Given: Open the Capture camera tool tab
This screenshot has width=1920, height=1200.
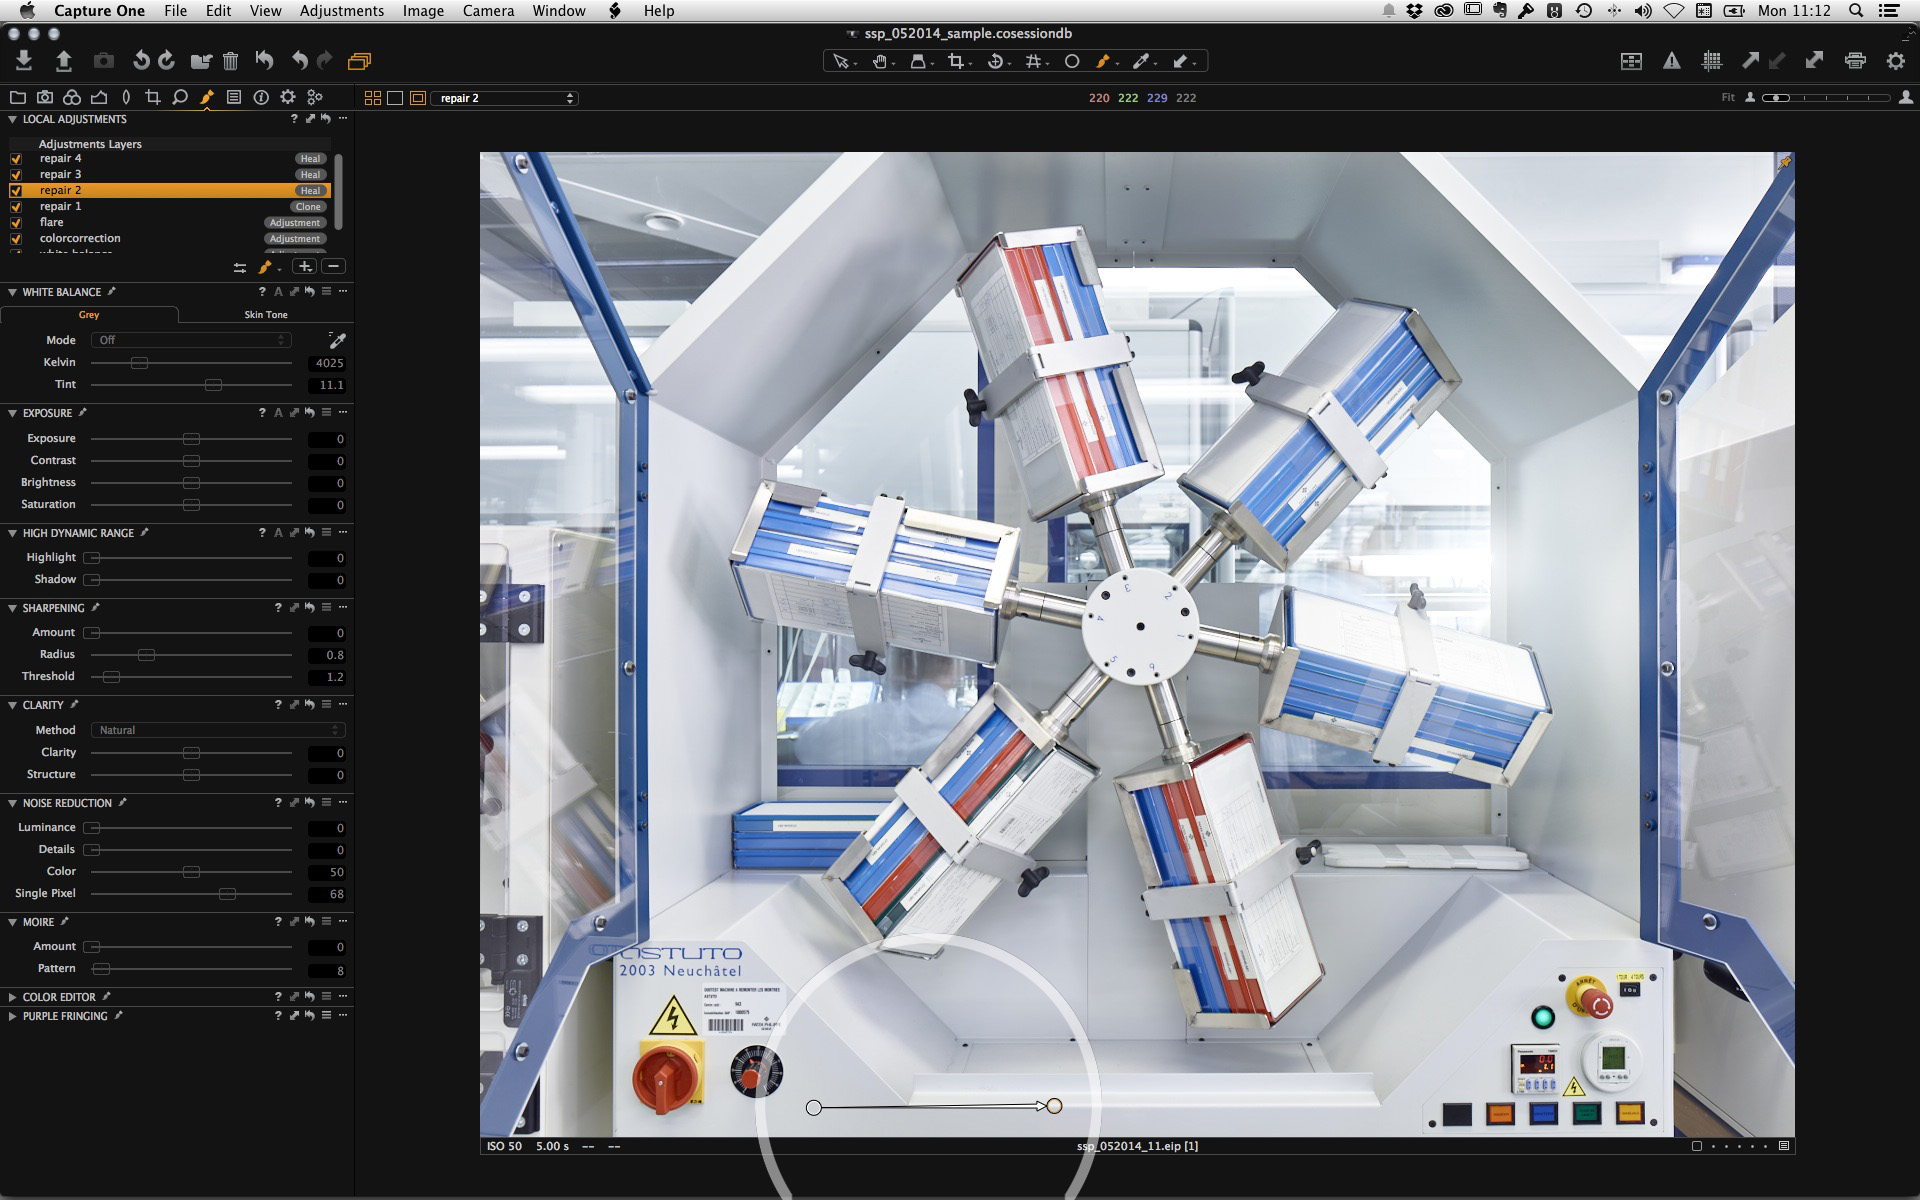Looking at the screenshot, I should pyautogui.click(x=45, y=97).
